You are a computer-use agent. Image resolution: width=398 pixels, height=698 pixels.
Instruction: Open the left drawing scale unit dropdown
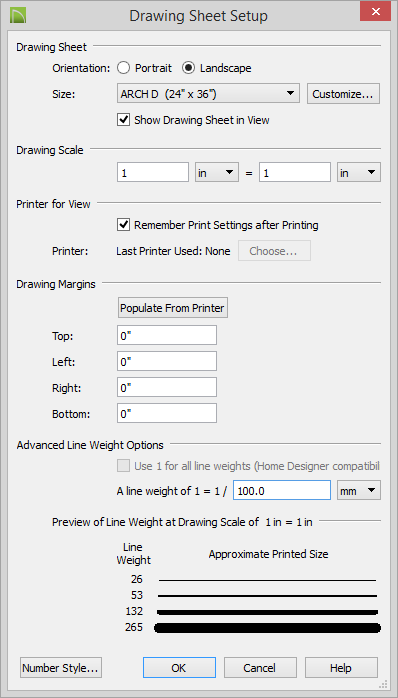pyautogui.click(x=217, y=173)
